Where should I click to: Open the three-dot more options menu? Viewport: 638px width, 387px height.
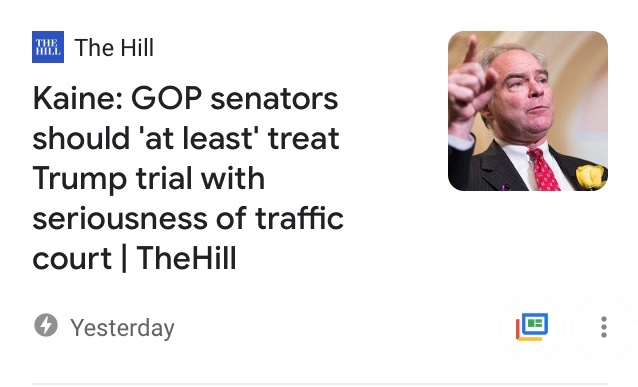click(604, 327)
